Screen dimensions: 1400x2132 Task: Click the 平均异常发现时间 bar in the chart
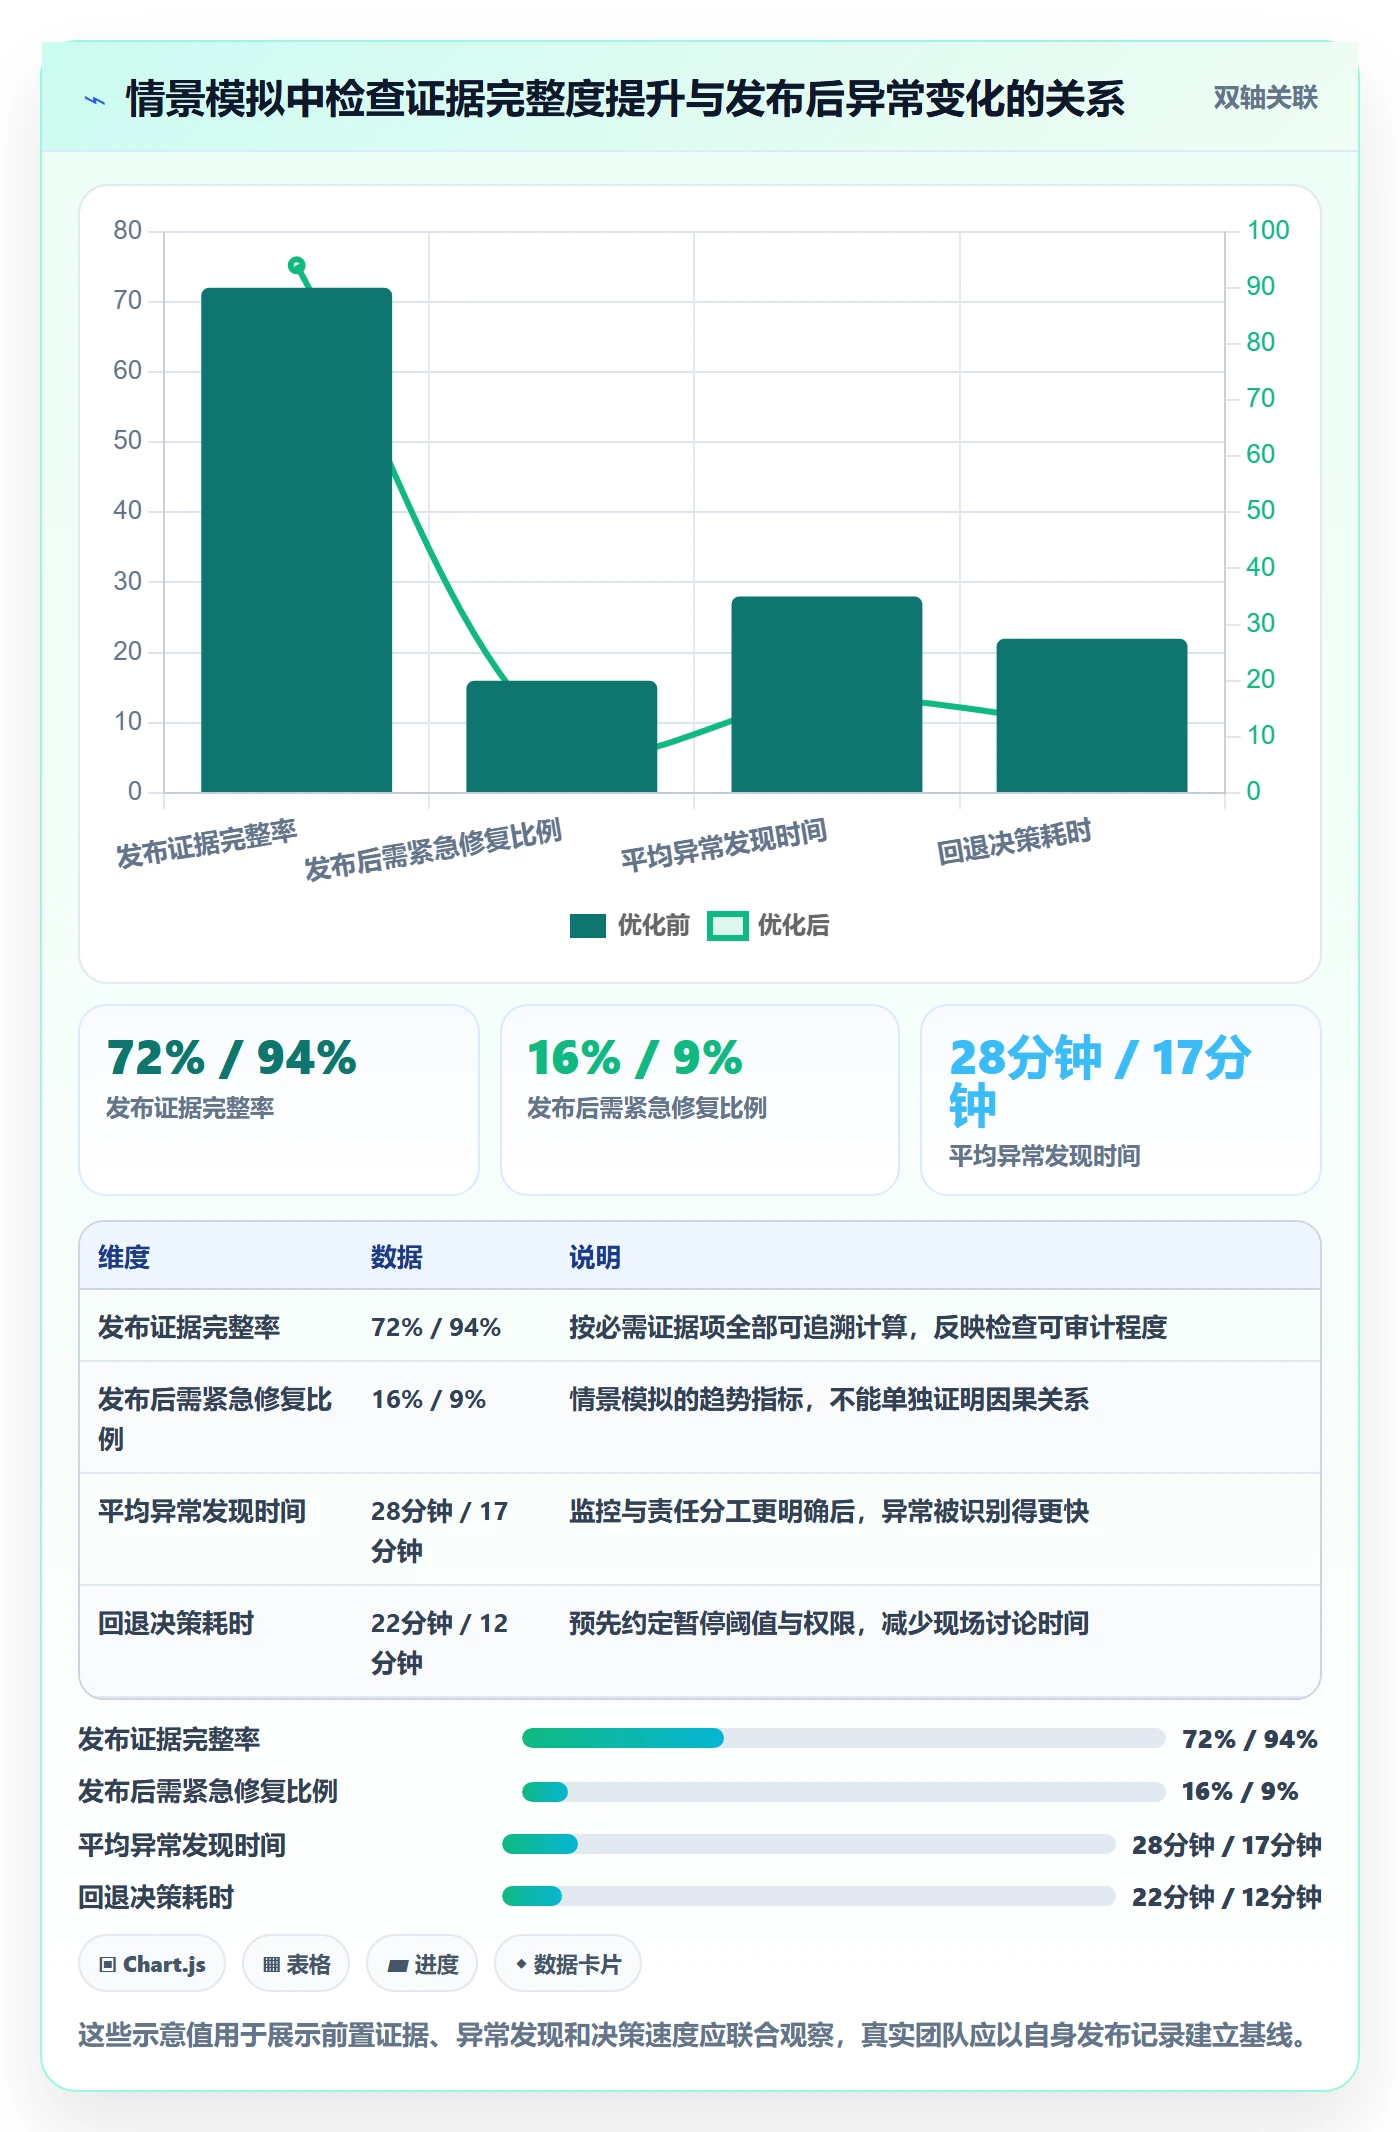[826, 694]
